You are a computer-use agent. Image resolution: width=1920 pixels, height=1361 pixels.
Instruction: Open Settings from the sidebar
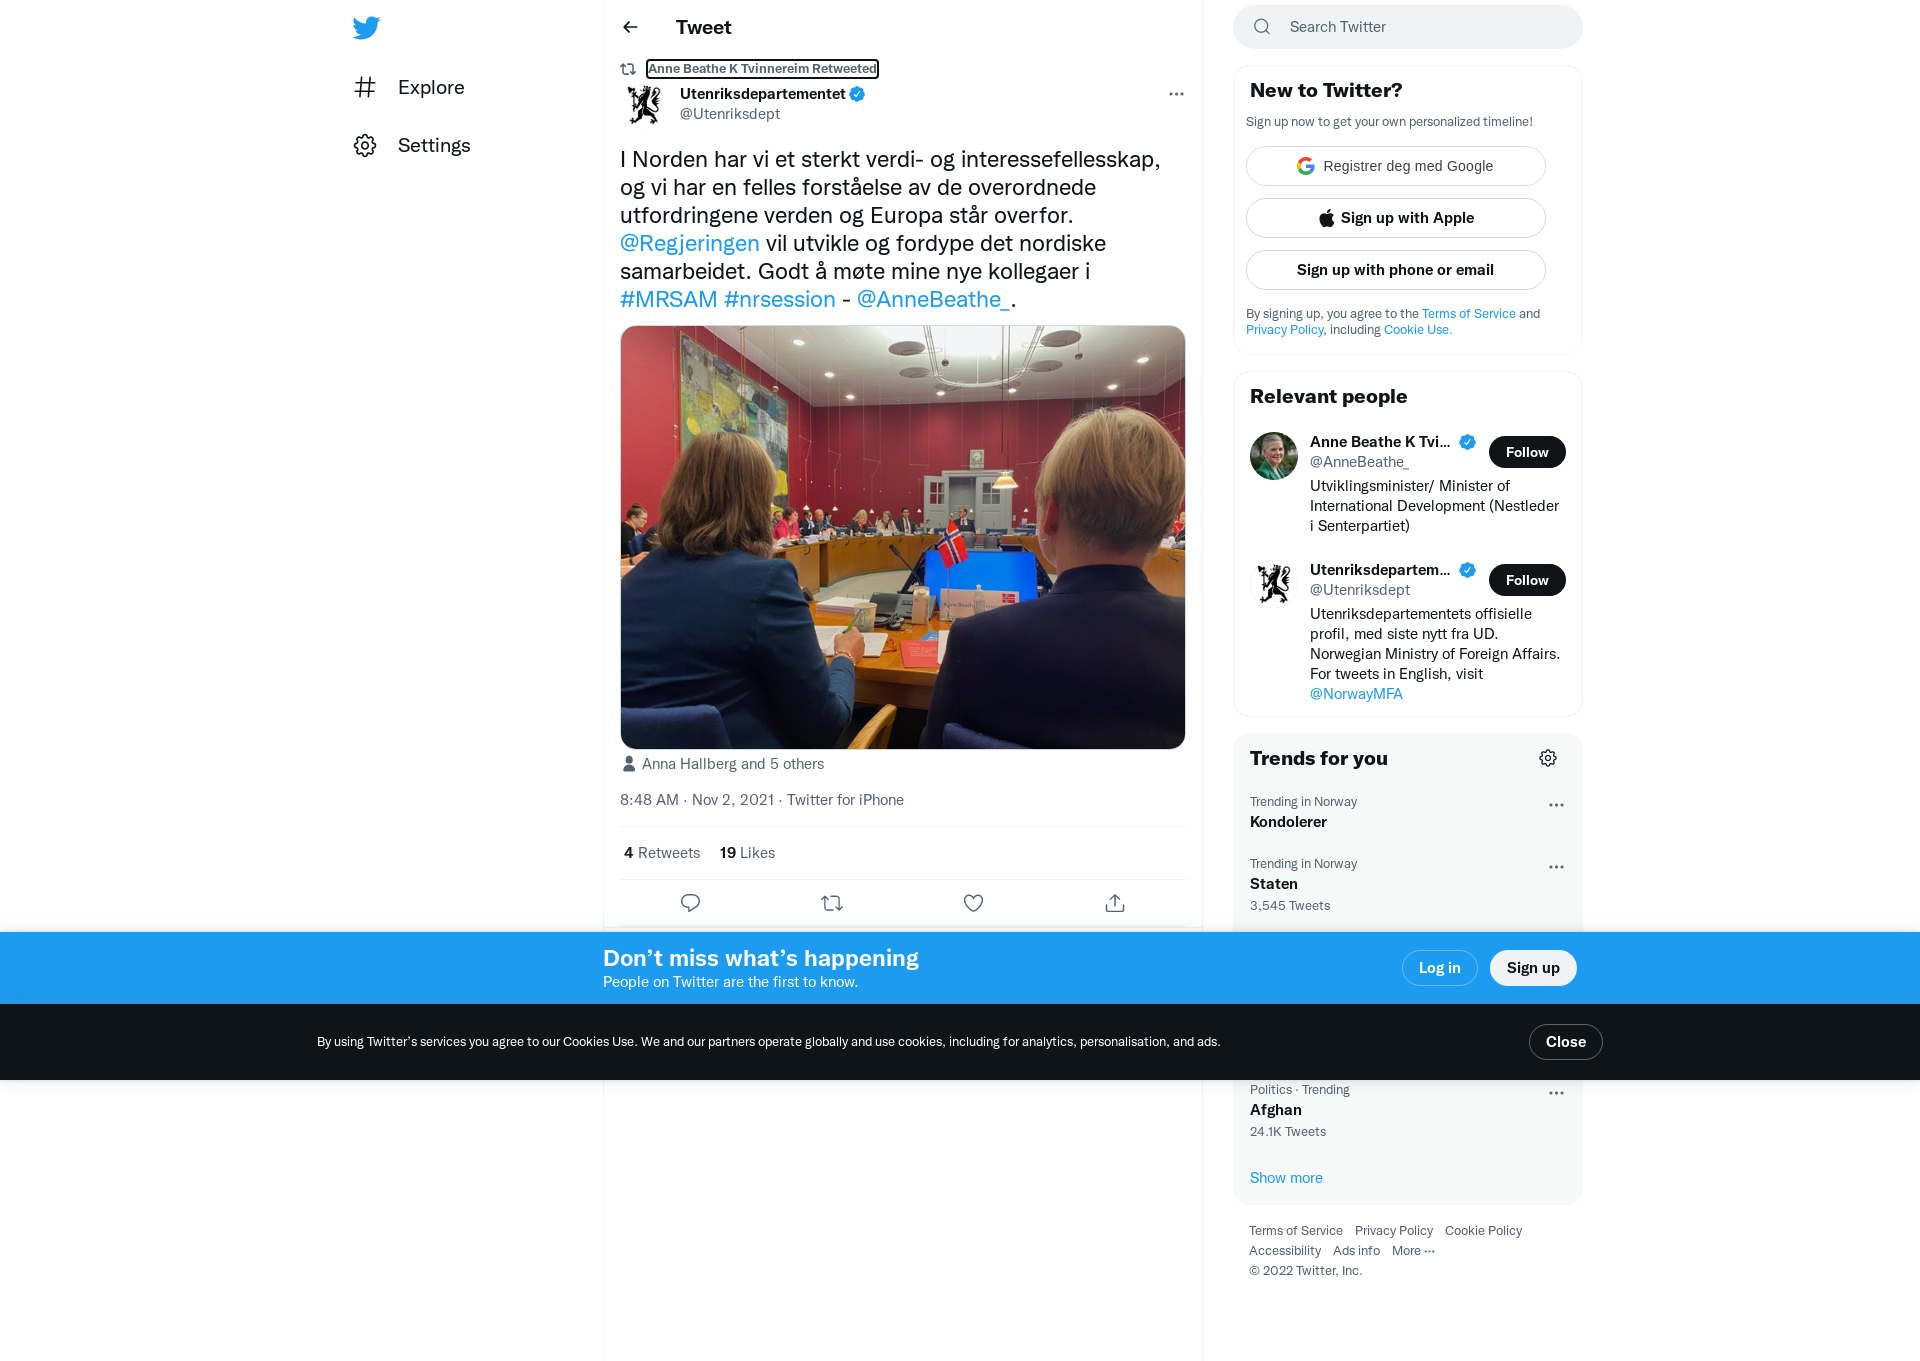pos(412,146)
